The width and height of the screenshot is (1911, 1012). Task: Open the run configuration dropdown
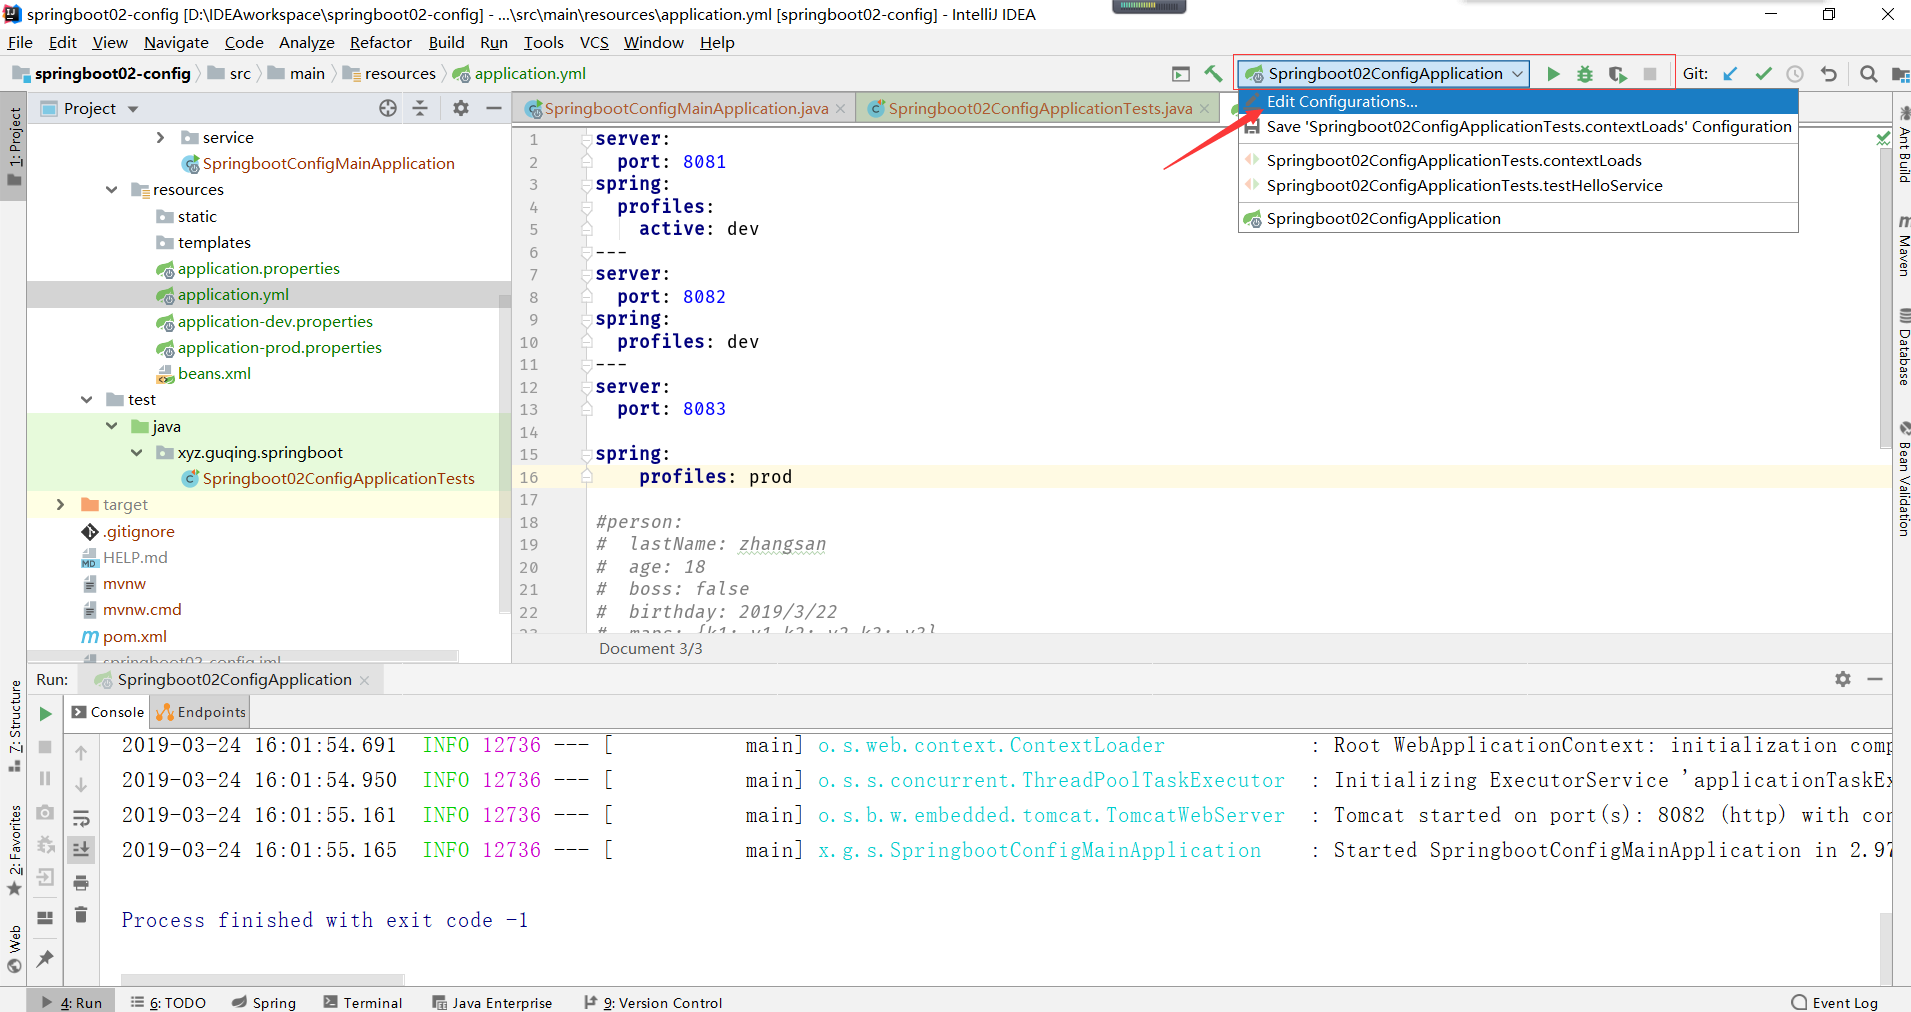1384,74
